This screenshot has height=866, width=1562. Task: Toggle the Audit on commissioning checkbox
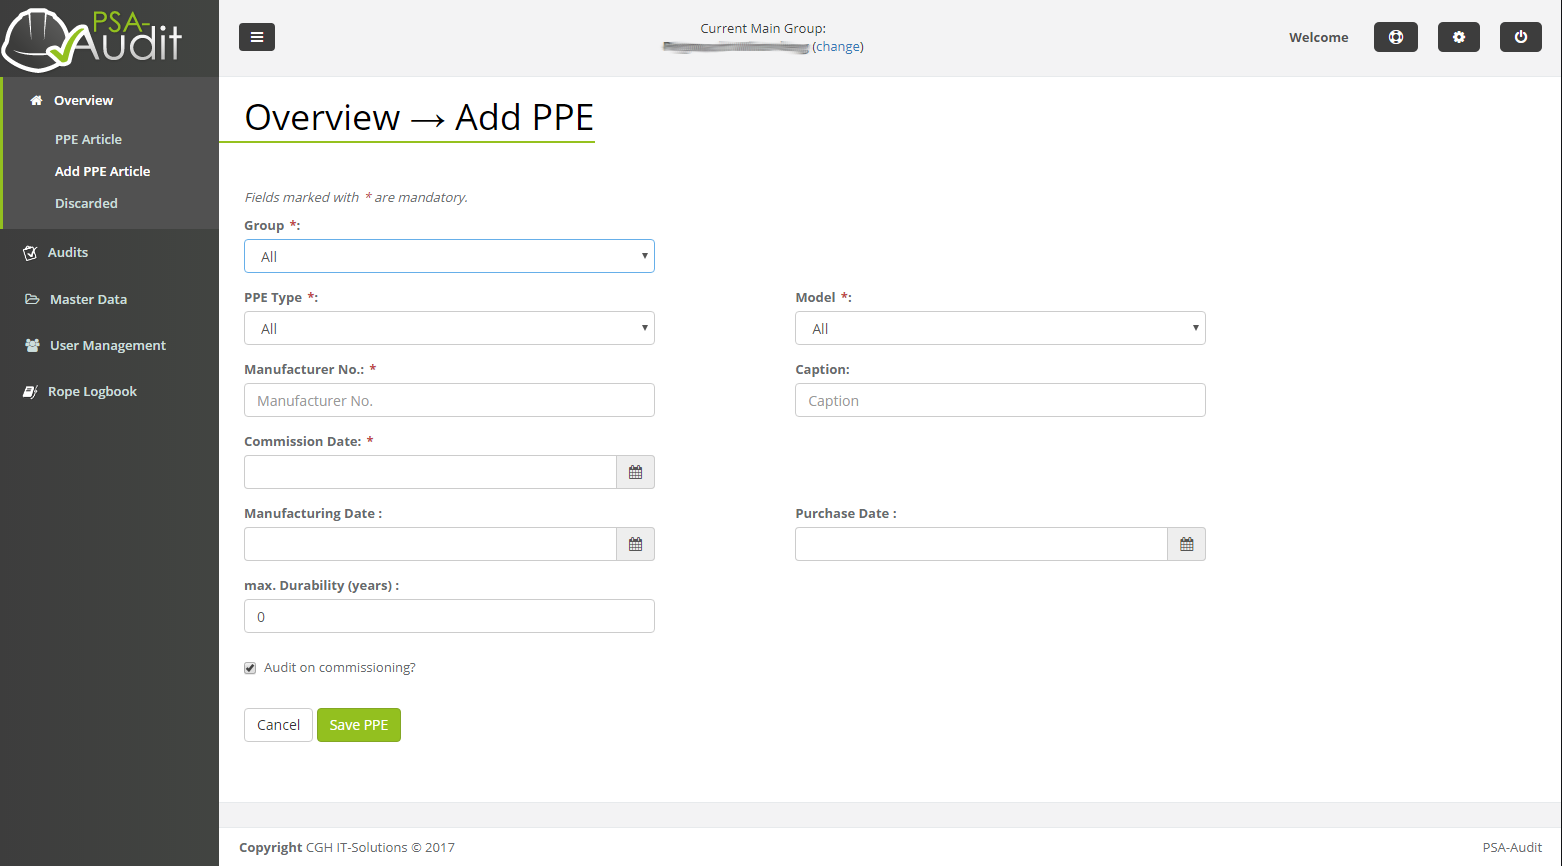tap(250, 668)
